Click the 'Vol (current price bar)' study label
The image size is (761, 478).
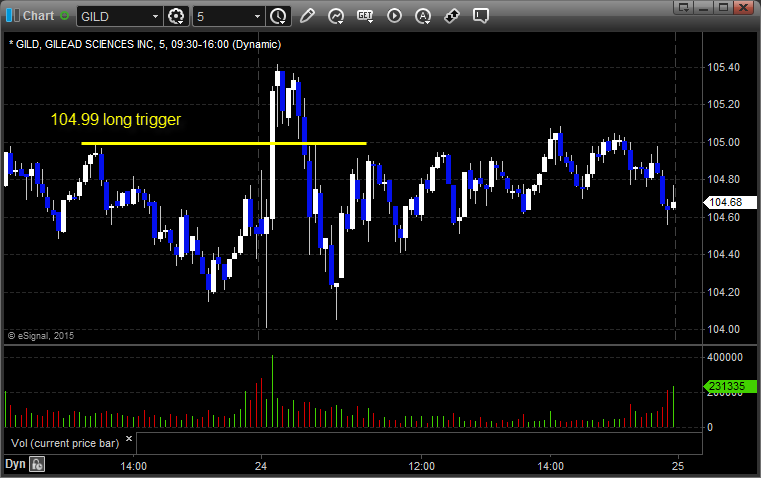coord(65,443)
